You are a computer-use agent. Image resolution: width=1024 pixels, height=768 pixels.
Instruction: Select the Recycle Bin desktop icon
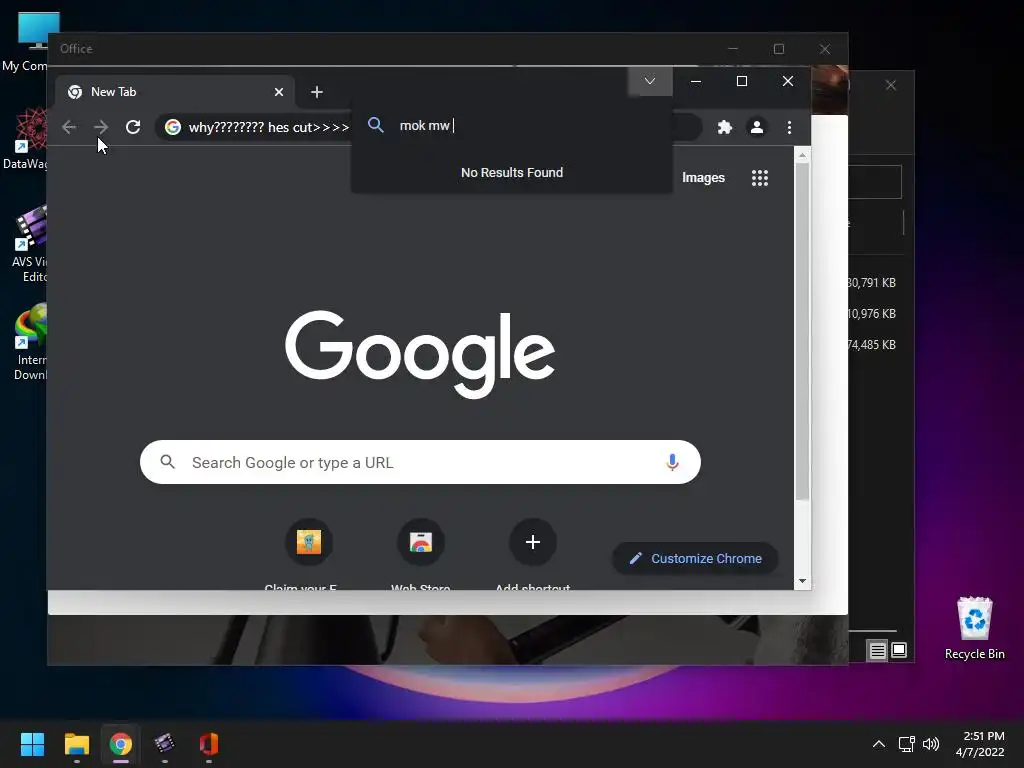pos(975,628)
